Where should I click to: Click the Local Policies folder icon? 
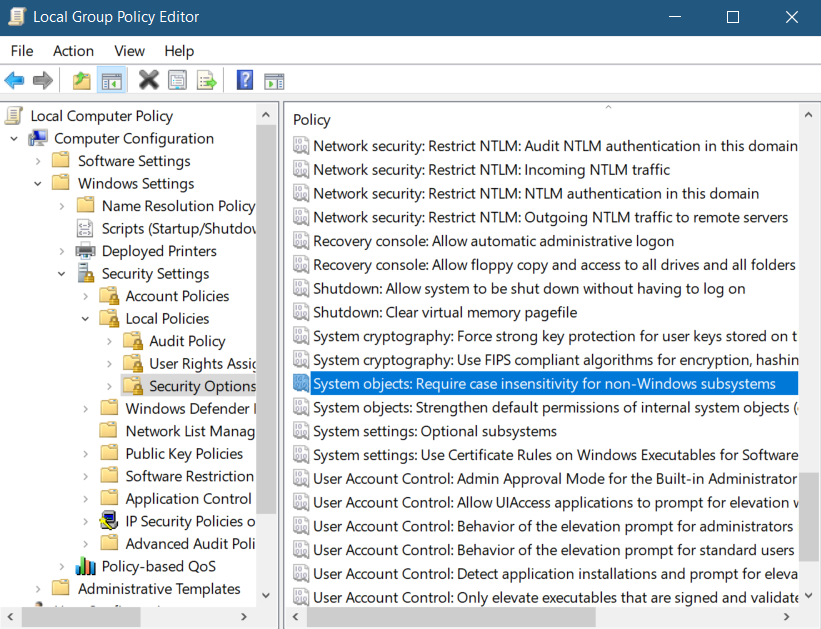pyautogui.click(x=109, y=318)
